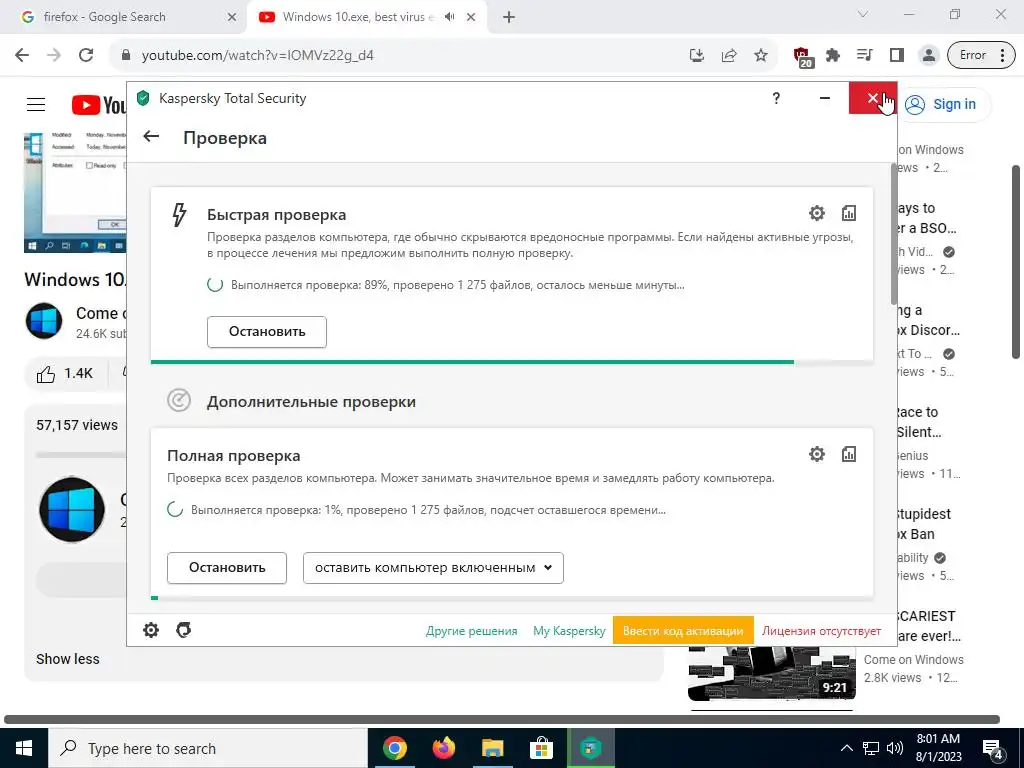Click the install app icon in address bar
Image resolution: width=1024 pixels, height=768 pixels.
[697, 56]
